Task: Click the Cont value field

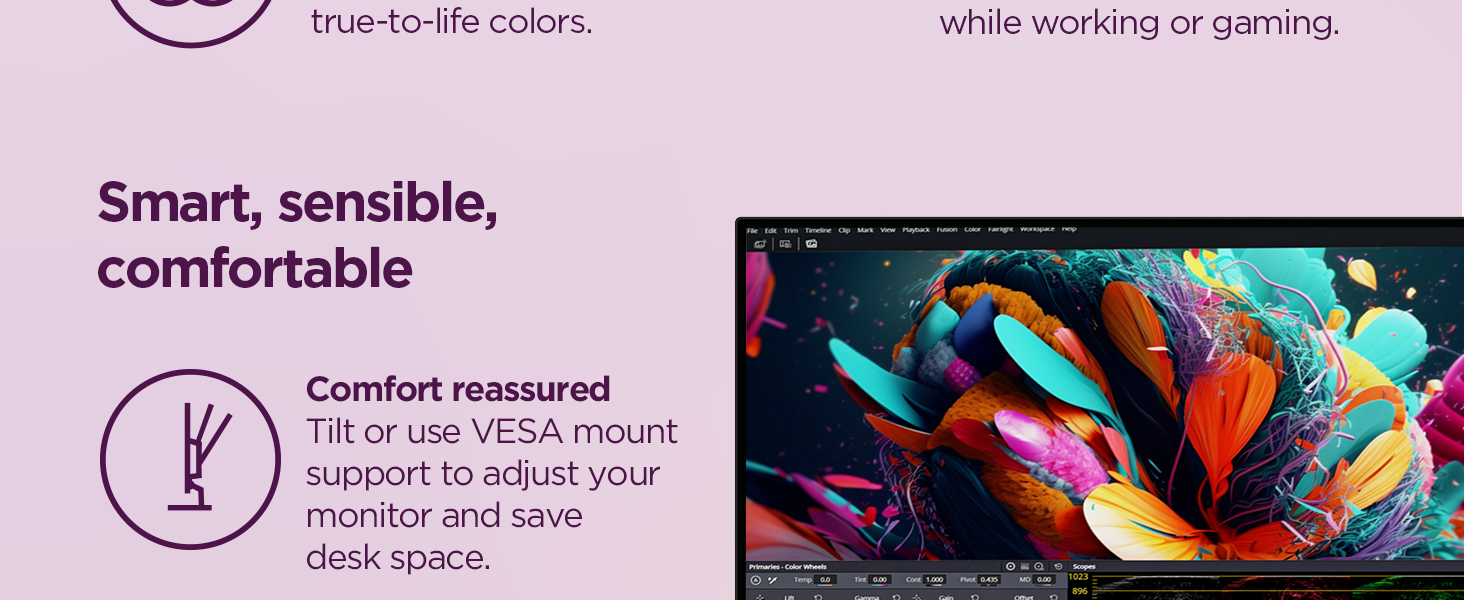Action: (x=934, y=580)
